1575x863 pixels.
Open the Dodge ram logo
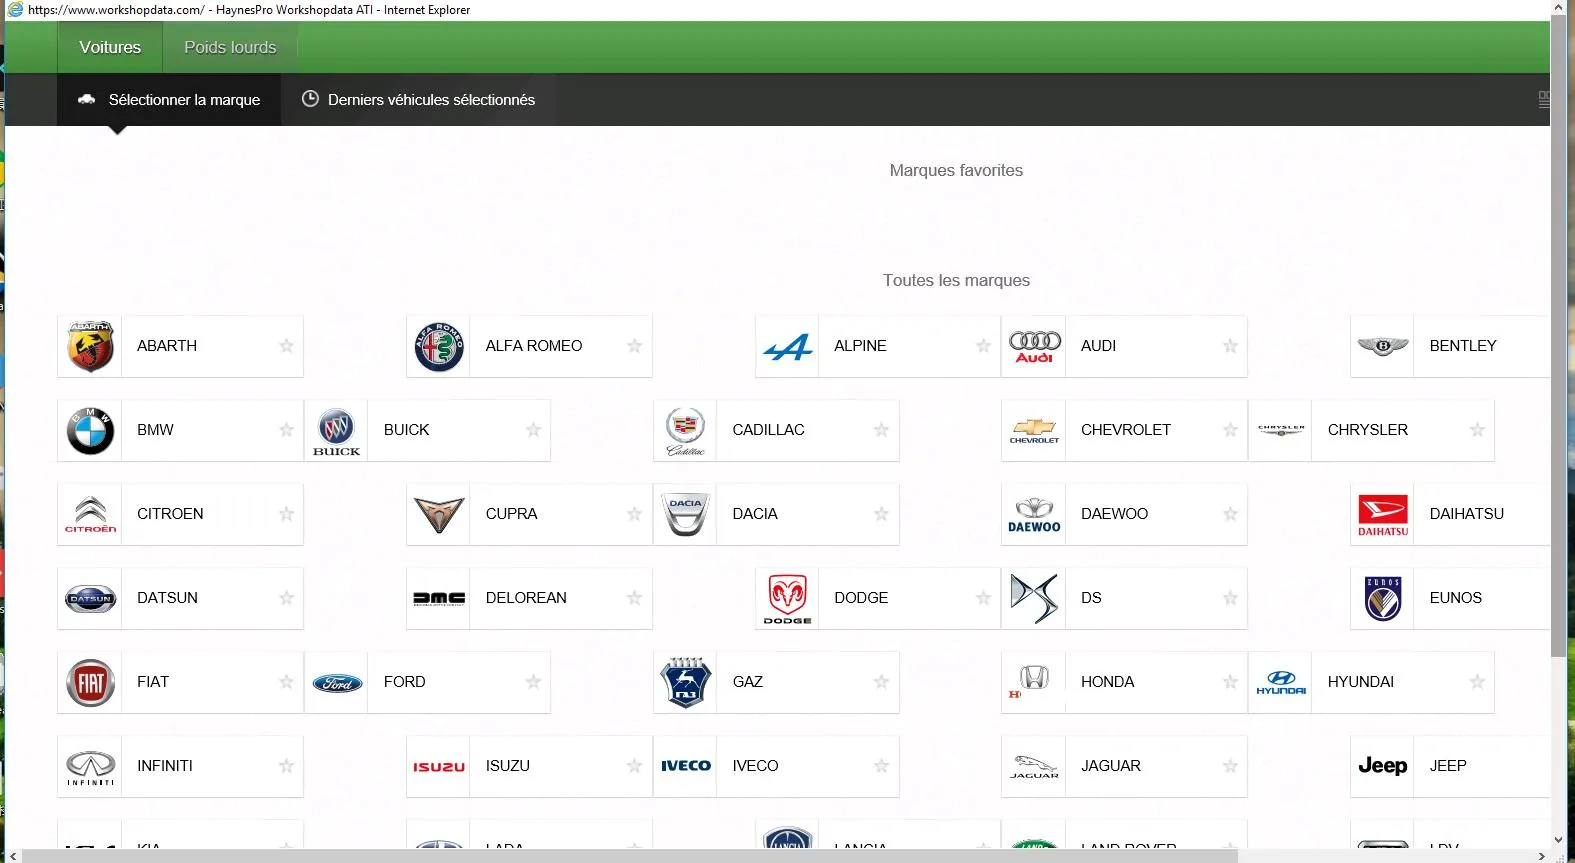[787, 598]
